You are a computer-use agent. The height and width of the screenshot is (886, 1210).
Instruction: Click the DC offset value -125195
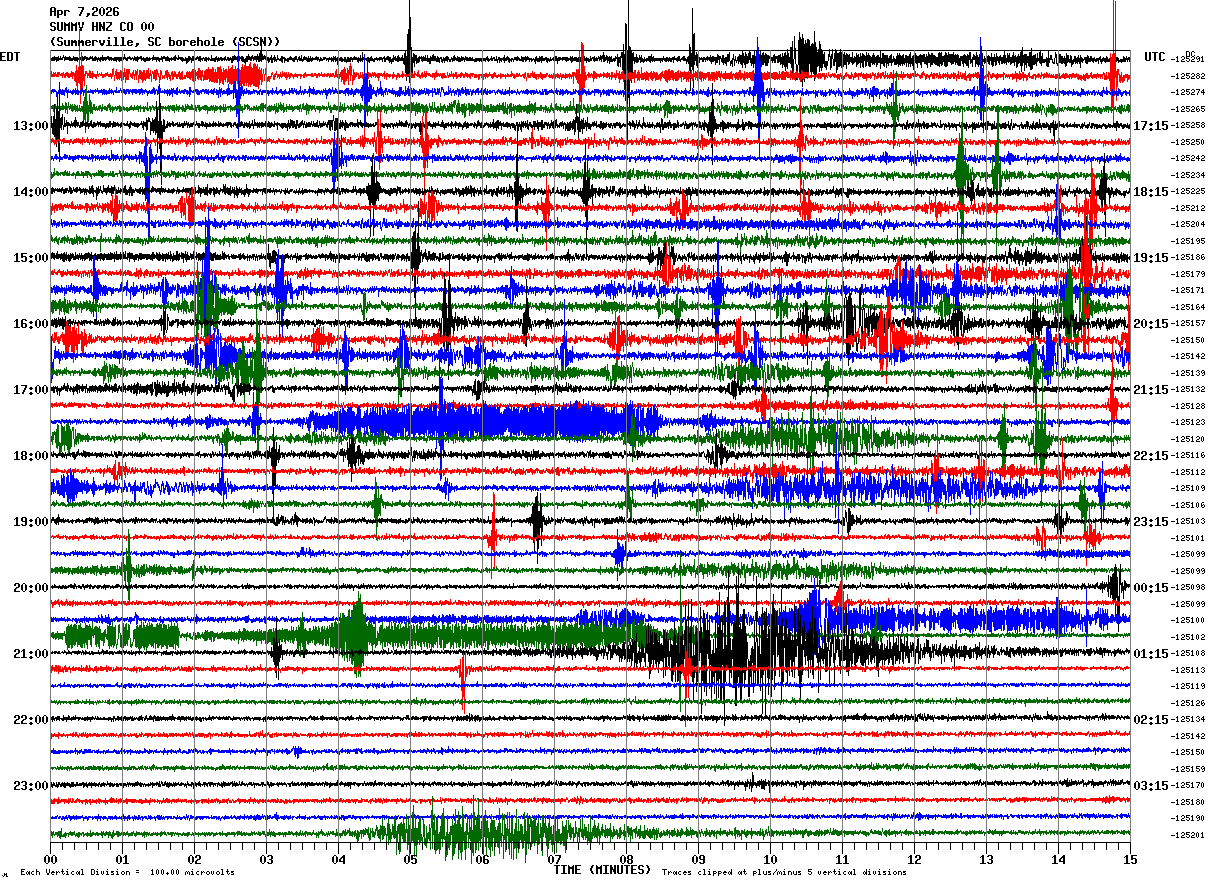[x=1187, y=241]
